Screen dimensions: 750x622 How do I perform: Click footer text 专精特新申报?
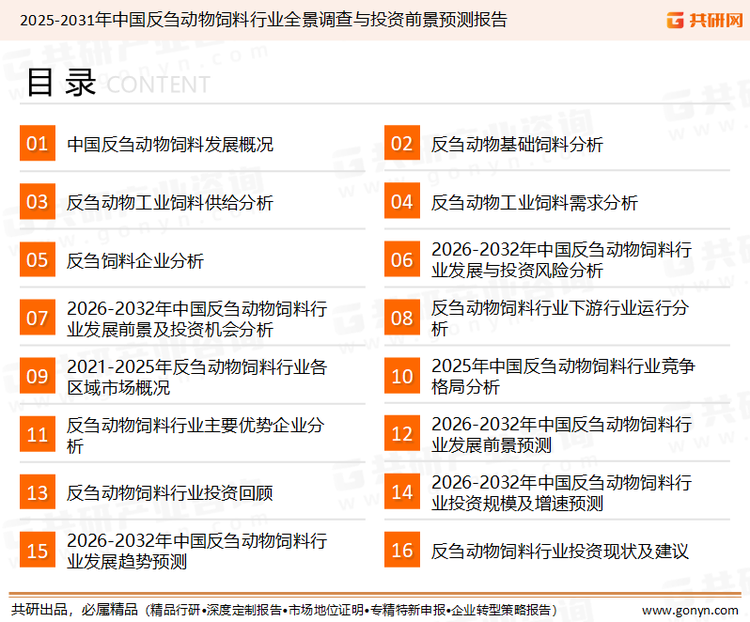(408, 610)
